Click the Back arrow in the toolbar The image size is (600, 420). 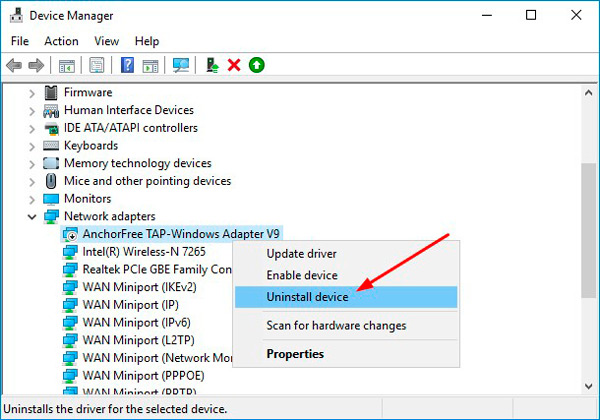click(14, 65)
